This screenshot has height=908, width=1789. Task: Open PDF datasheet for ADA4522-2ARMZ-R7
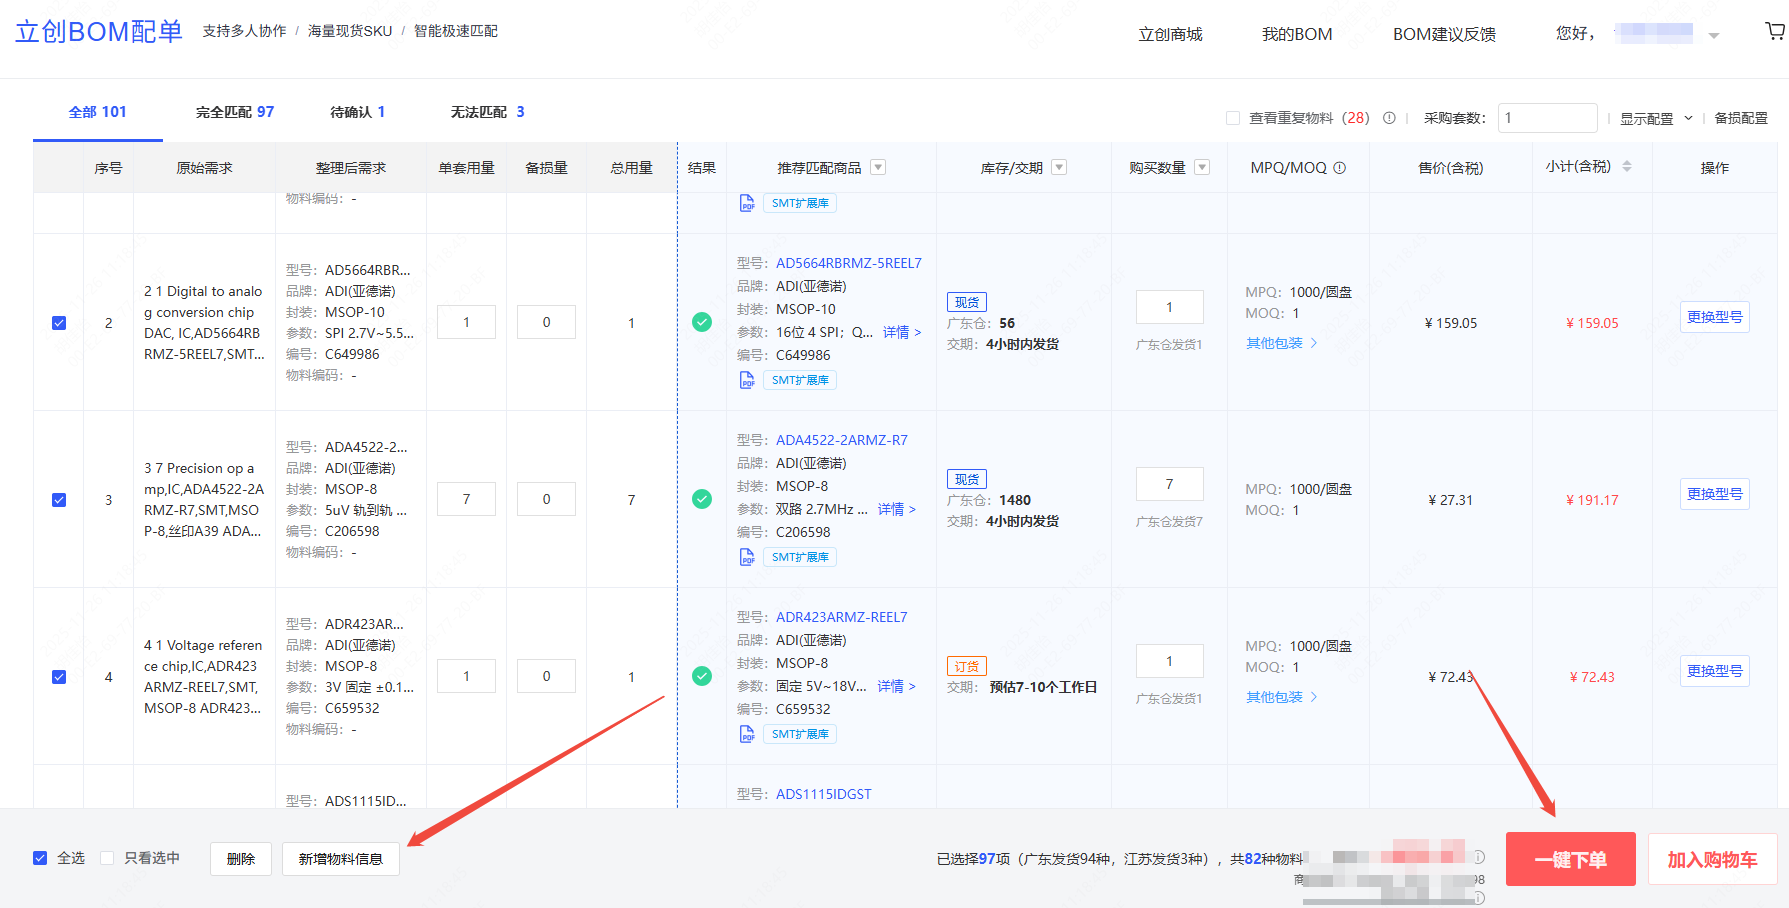[x=747, y=557]
